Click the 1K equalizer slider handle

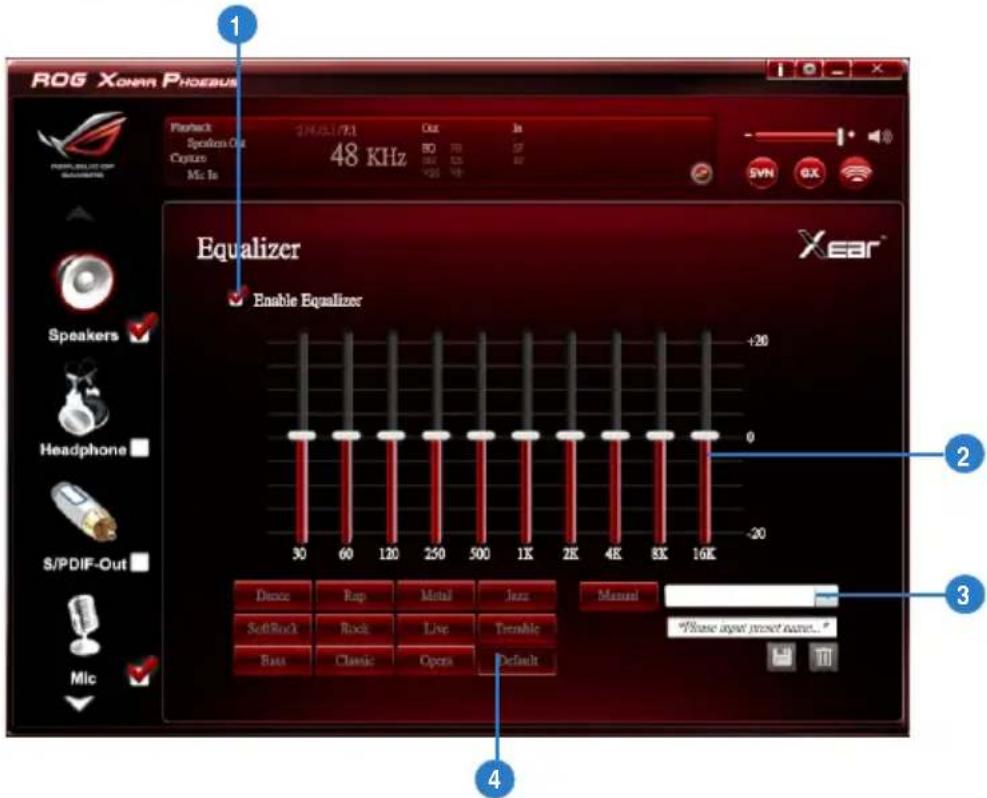coord(526,436)
